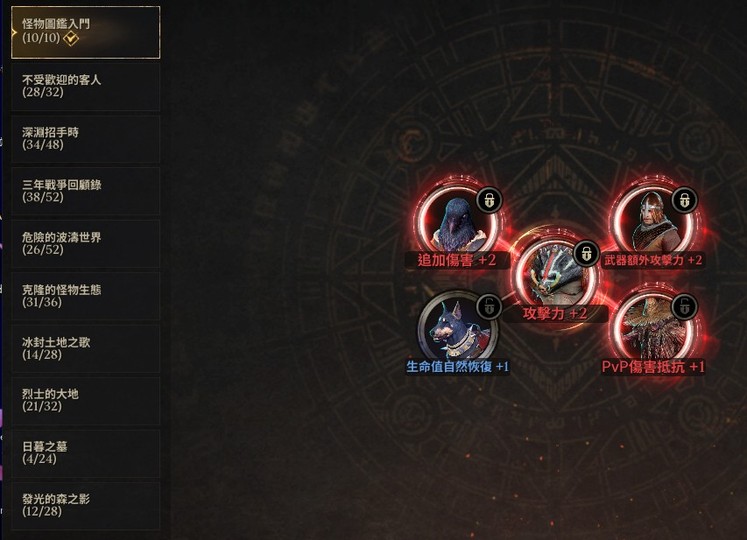Click the completion checkmark badge on 怪物圖鑑入門
Image resolution: width=747 pixels, height=540 pixels.
click(71, 38)
